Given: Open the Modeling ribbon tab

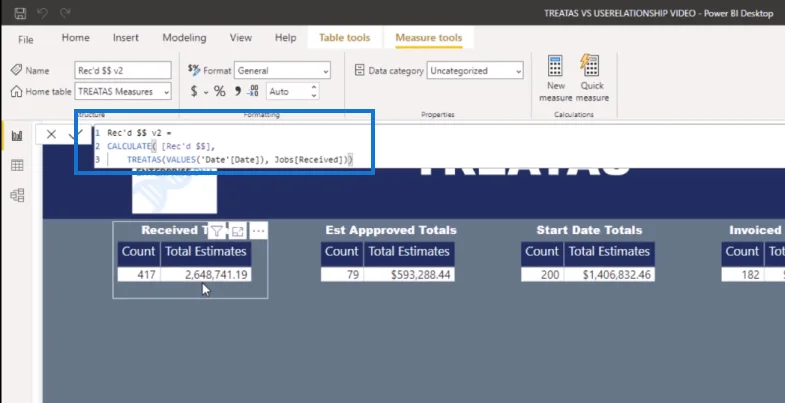Looking at the screenshot, I should 184,38.
